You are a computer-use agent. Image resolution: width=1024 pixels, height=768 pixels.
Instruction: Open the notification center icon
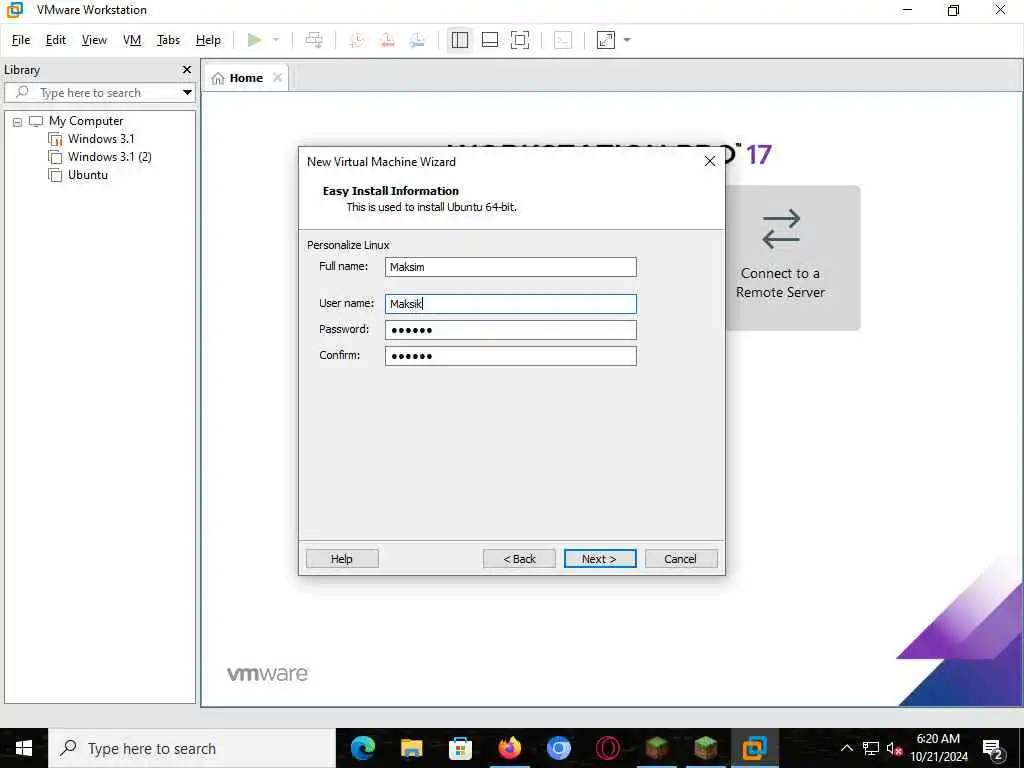click(993, 748)
